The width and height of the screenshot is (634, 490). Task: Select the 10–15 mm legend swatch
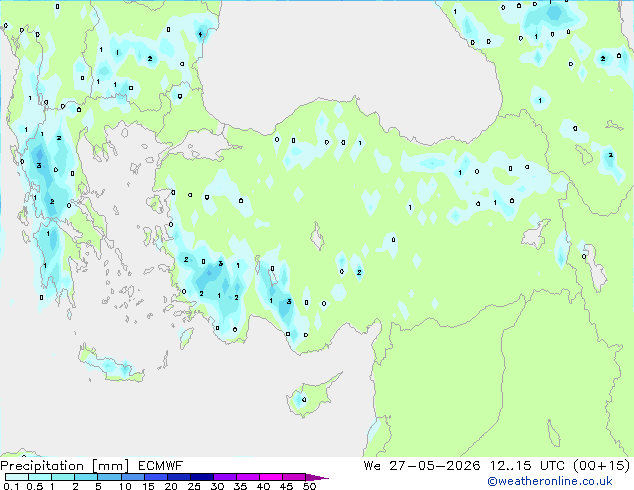(132, 477)
